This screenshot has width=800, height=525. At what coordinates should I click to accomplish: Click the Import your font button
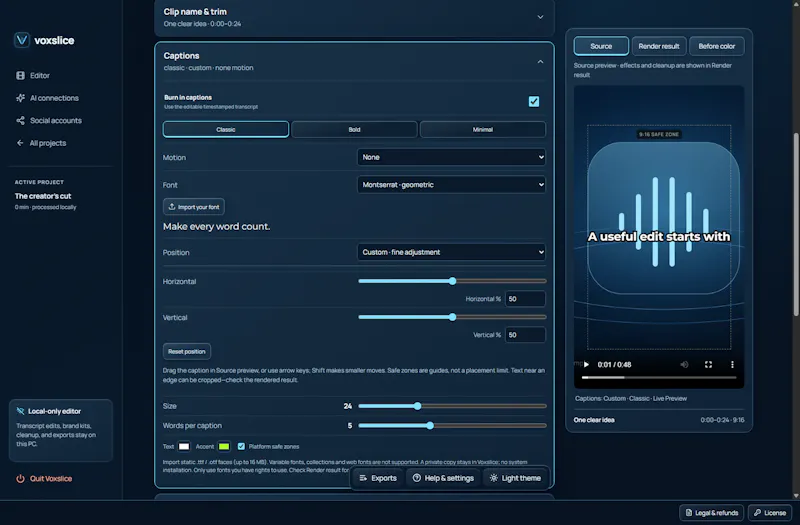click(x=193, y=207)
